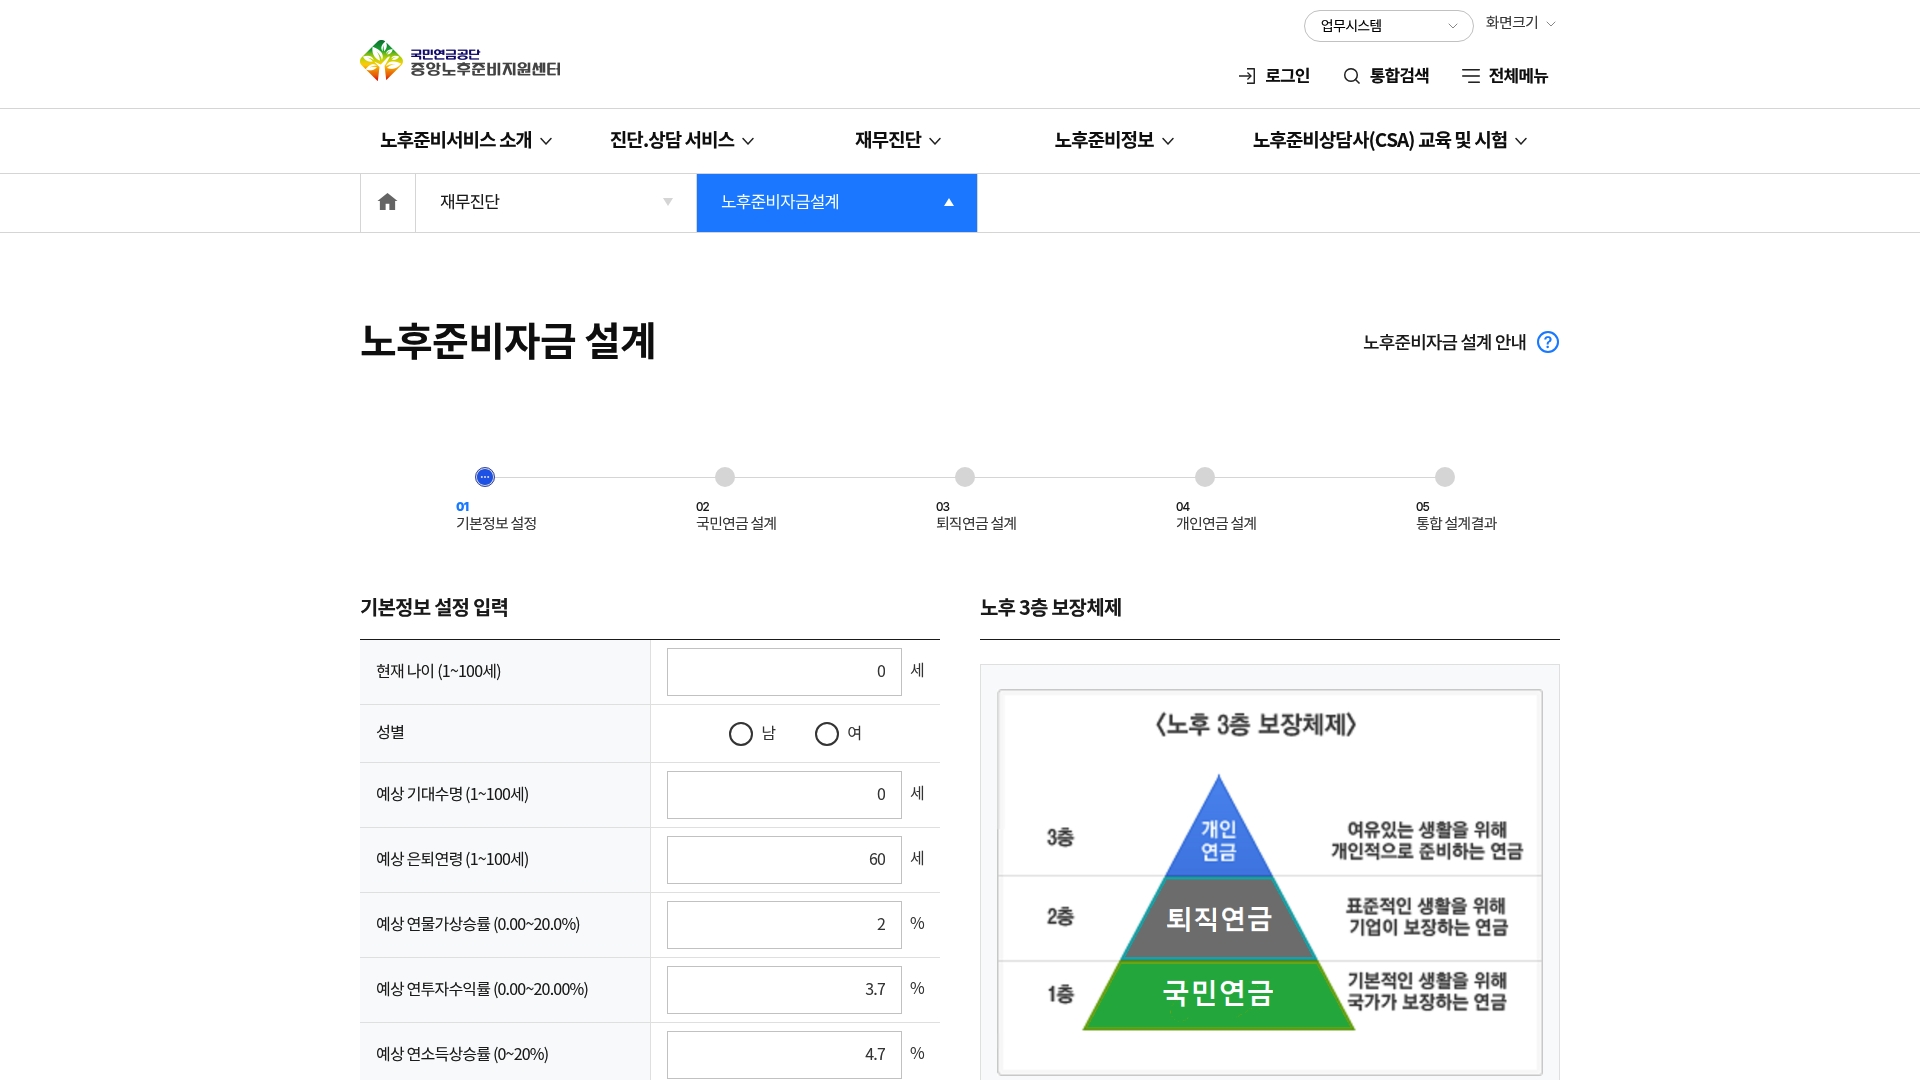This screenshot has width=1920, height=1080.
Task: Expand the 화면크기 selector
Action: click(x=1520, y=23)
